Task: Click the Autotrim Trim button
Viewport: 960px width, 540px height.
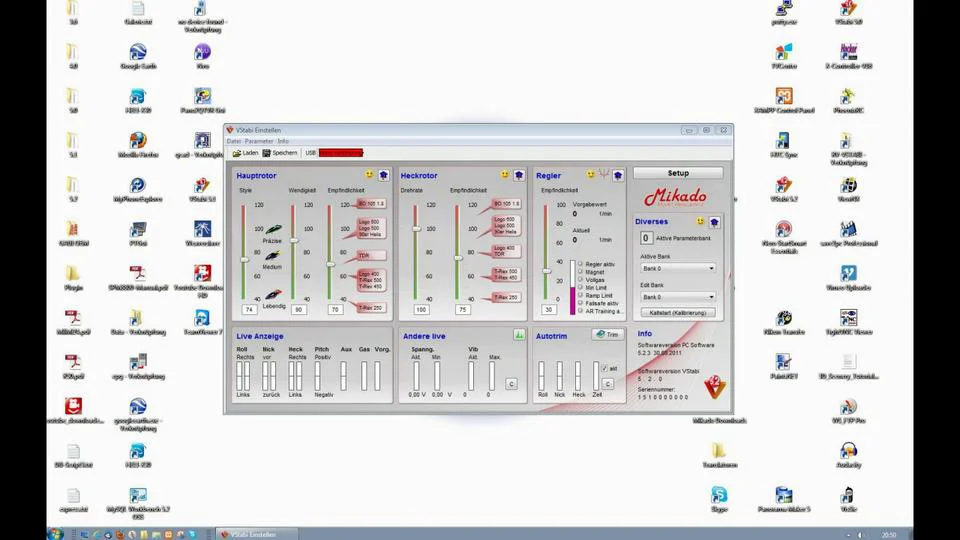Action: [607, 334]
